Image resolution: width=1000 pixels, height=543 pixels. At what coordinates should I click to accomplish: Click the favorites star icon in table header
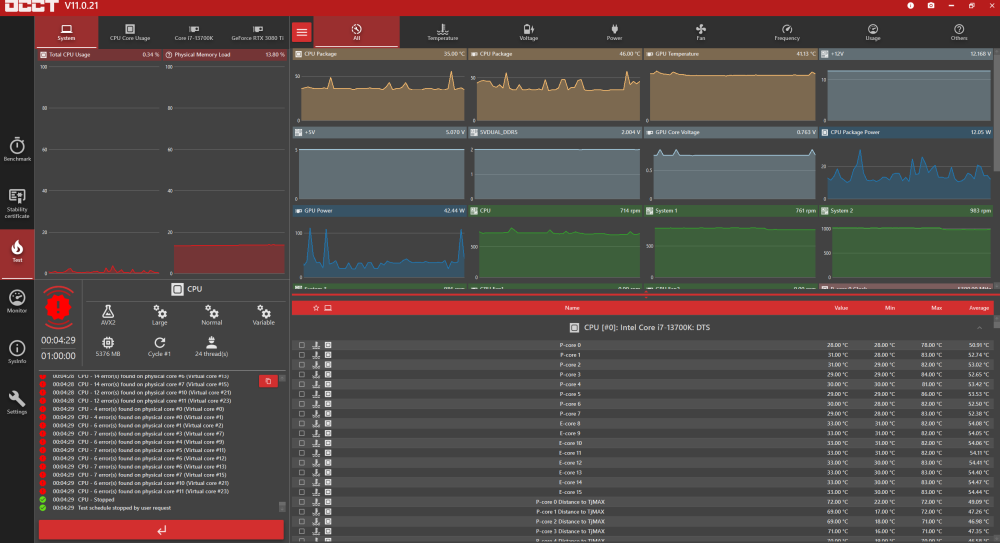[x=316, y=308]
